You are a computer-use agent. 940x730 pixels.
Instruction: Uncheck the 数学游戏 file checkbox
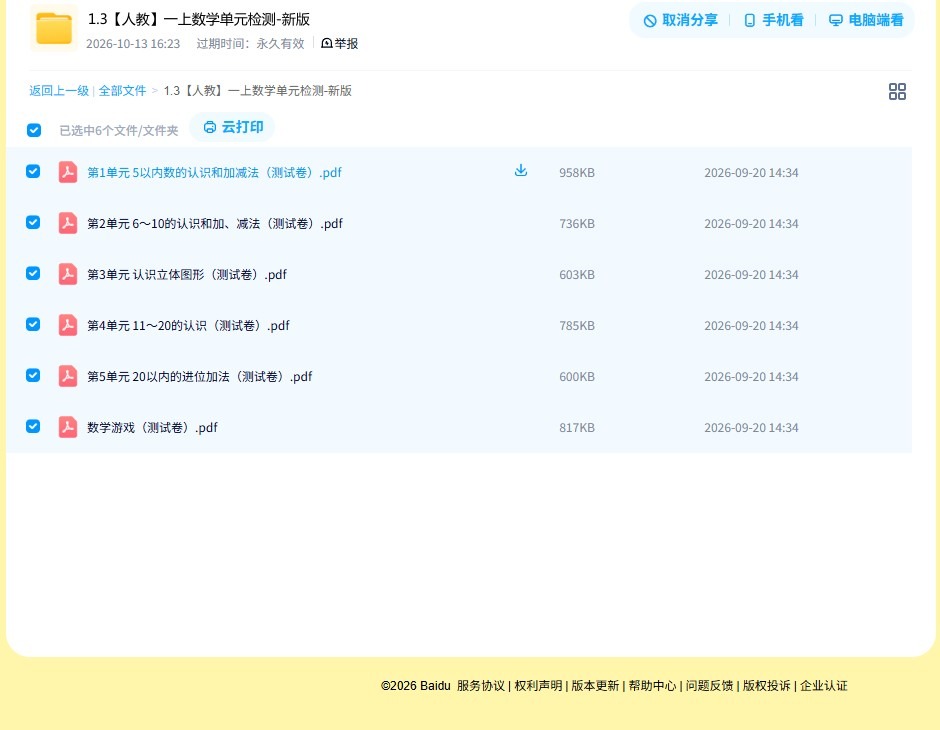point(33,426)
